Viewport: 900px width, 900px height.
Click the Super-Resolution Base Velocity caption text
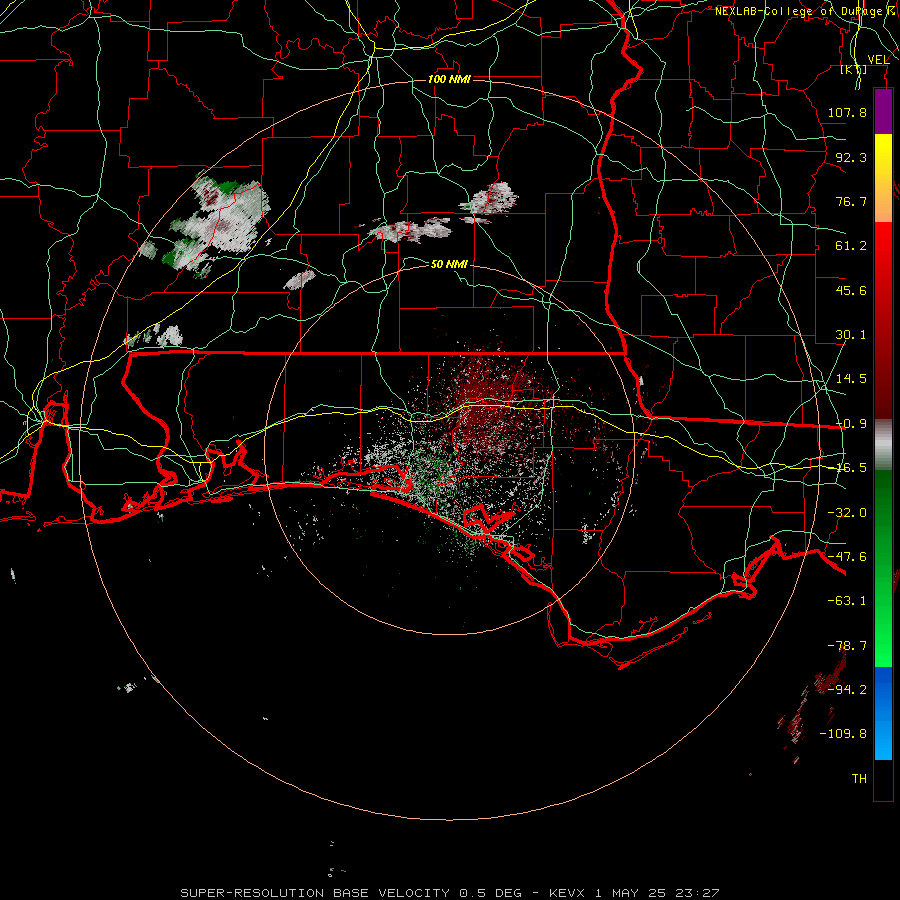tap(450, 893)
